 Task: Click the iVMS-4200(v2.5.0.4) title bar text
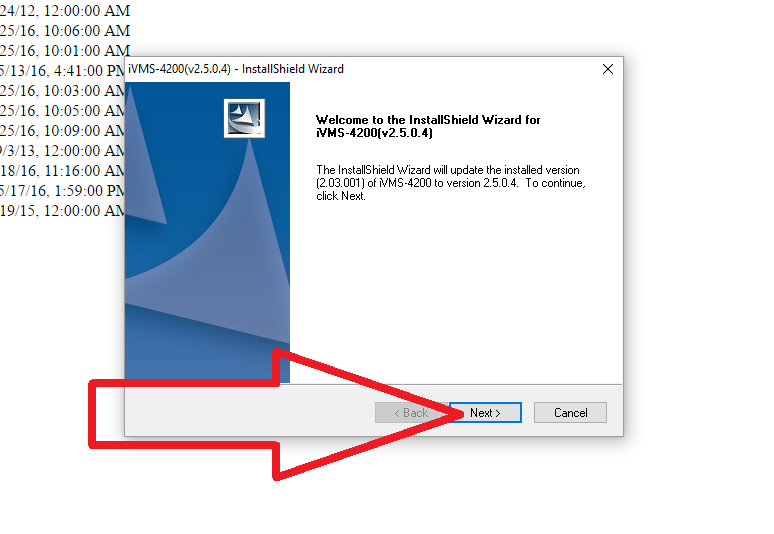(236, 69)
